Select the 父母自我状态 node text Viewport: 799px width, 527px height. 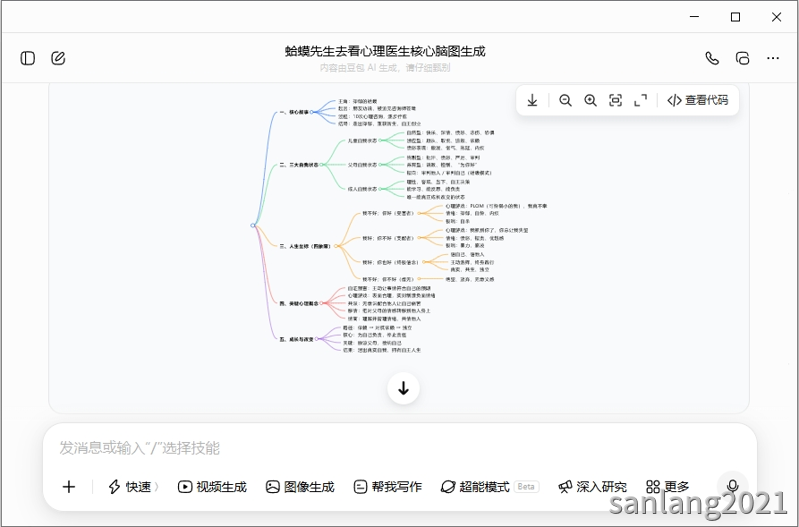pos(362,165)
